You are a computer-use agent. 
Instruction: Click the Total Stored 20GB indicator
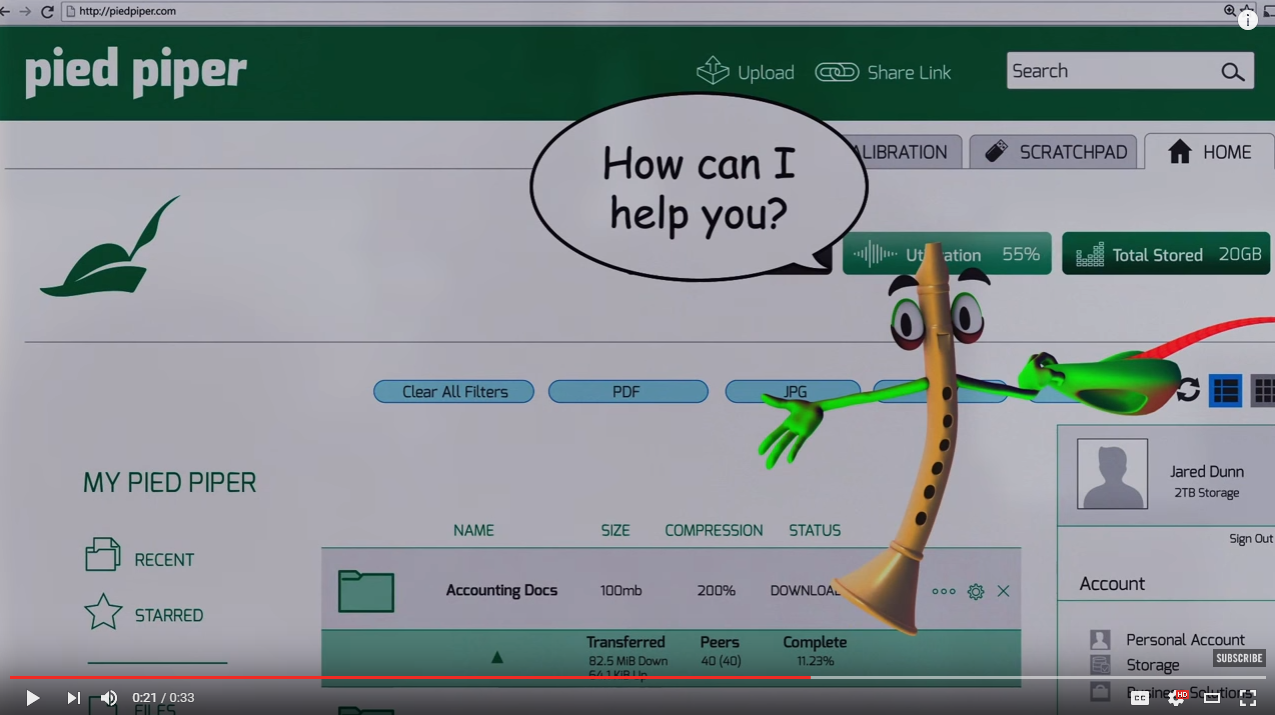[x=1166, y=254]
